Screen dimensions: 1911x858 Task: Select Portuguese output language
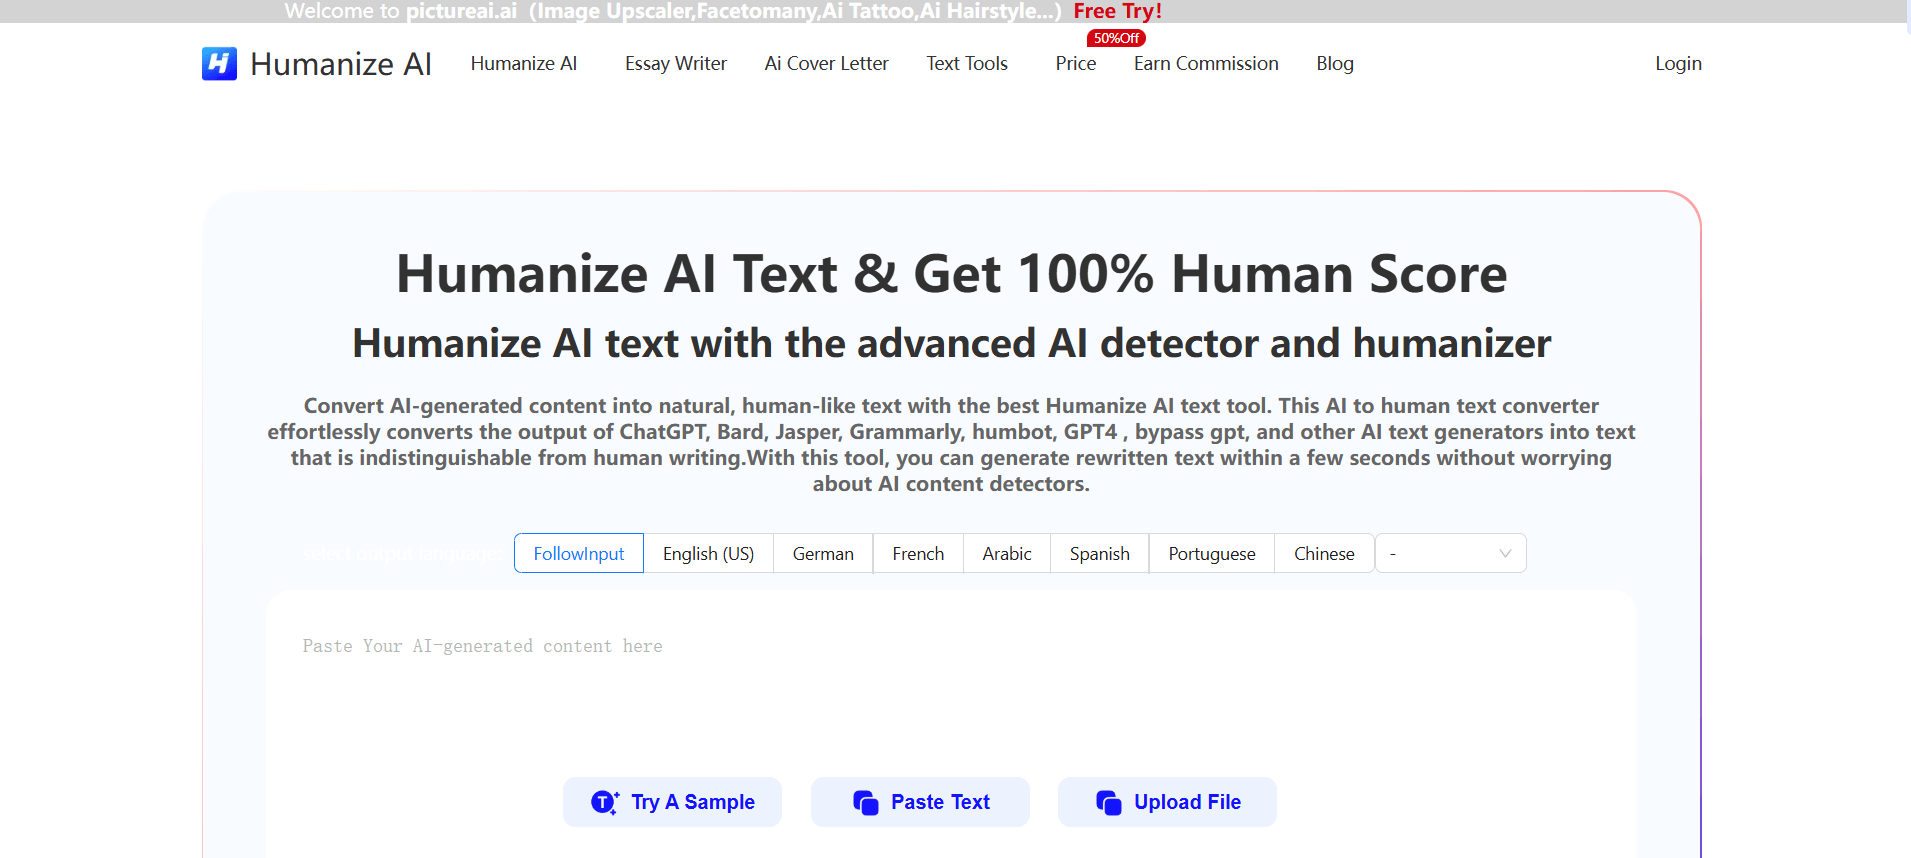pos(1211,553)
